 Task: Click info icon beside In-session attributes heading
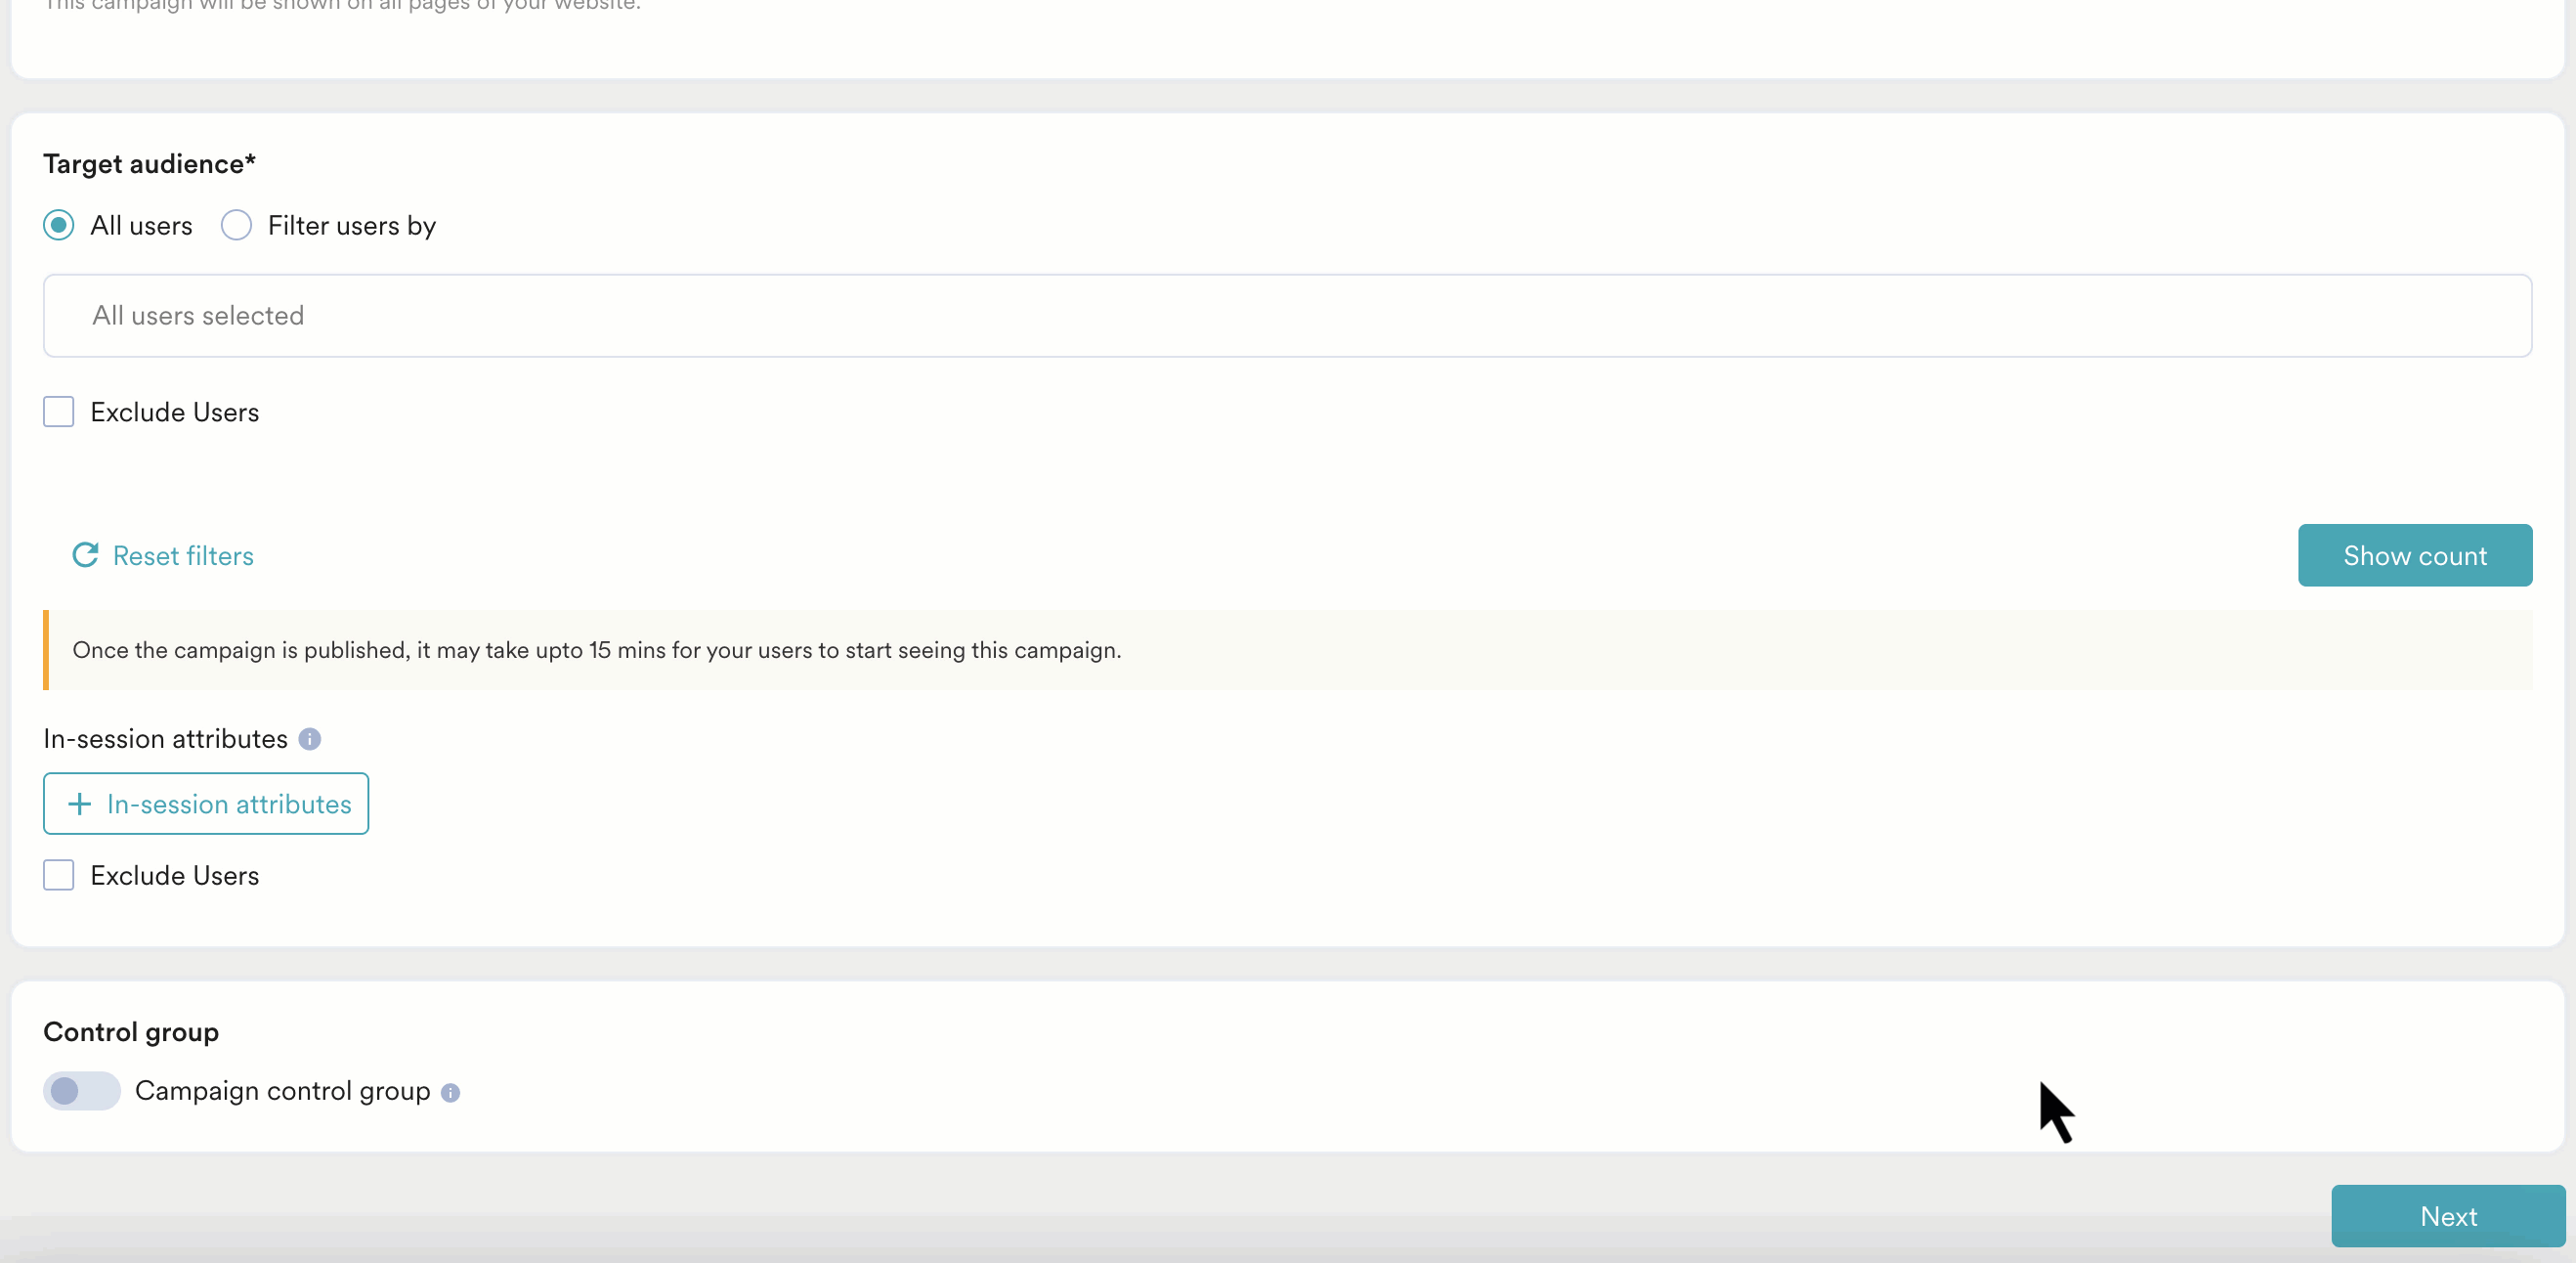coord(310,739)
